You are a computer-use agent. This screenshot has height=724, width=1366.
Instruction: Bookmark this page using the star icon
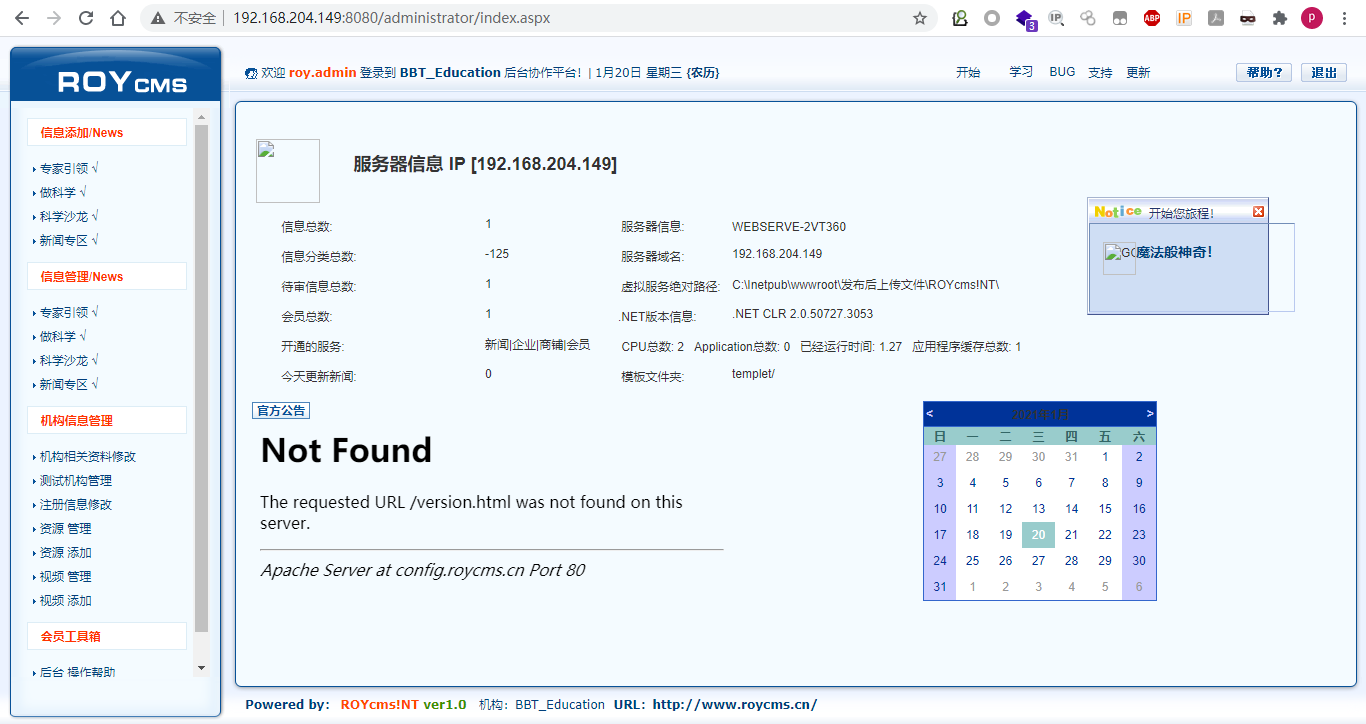919,17
